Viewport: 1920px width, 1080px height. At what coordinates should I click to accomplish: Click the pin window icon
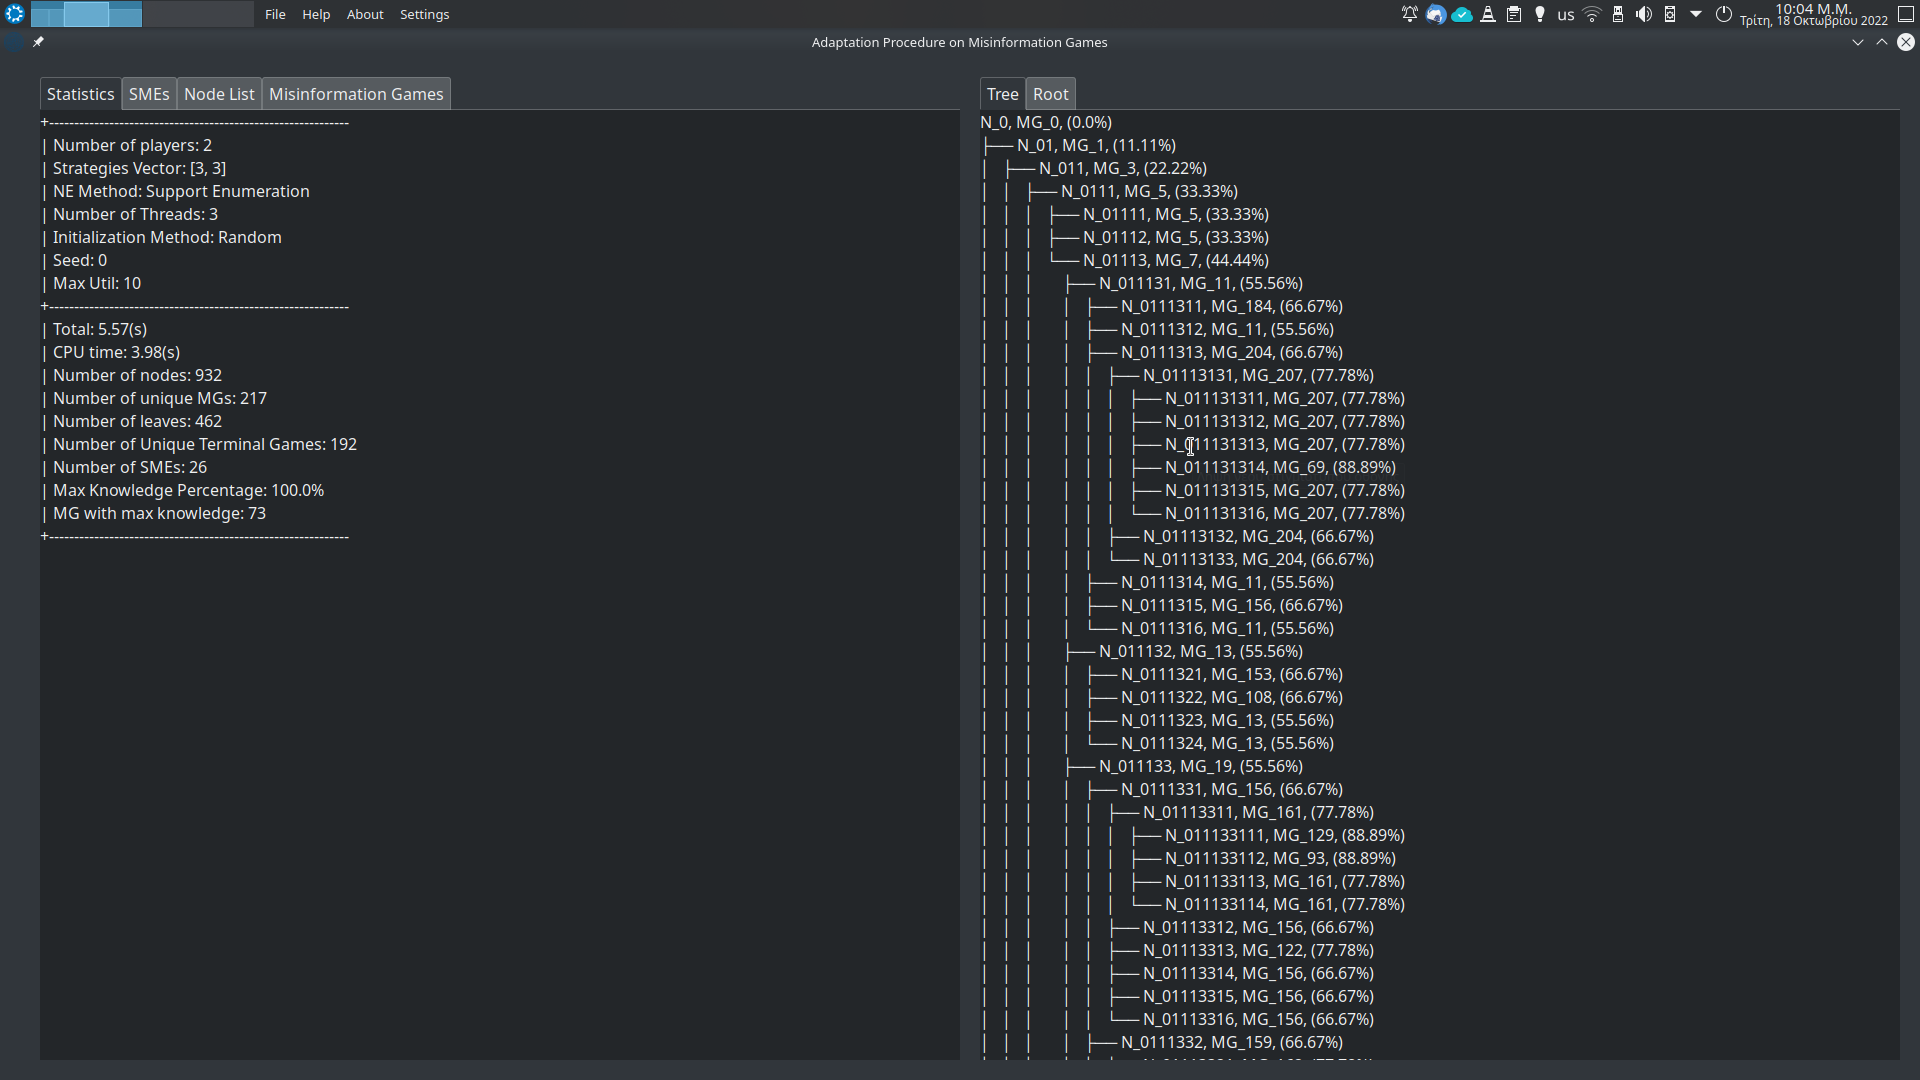click(x=38, y=42)
